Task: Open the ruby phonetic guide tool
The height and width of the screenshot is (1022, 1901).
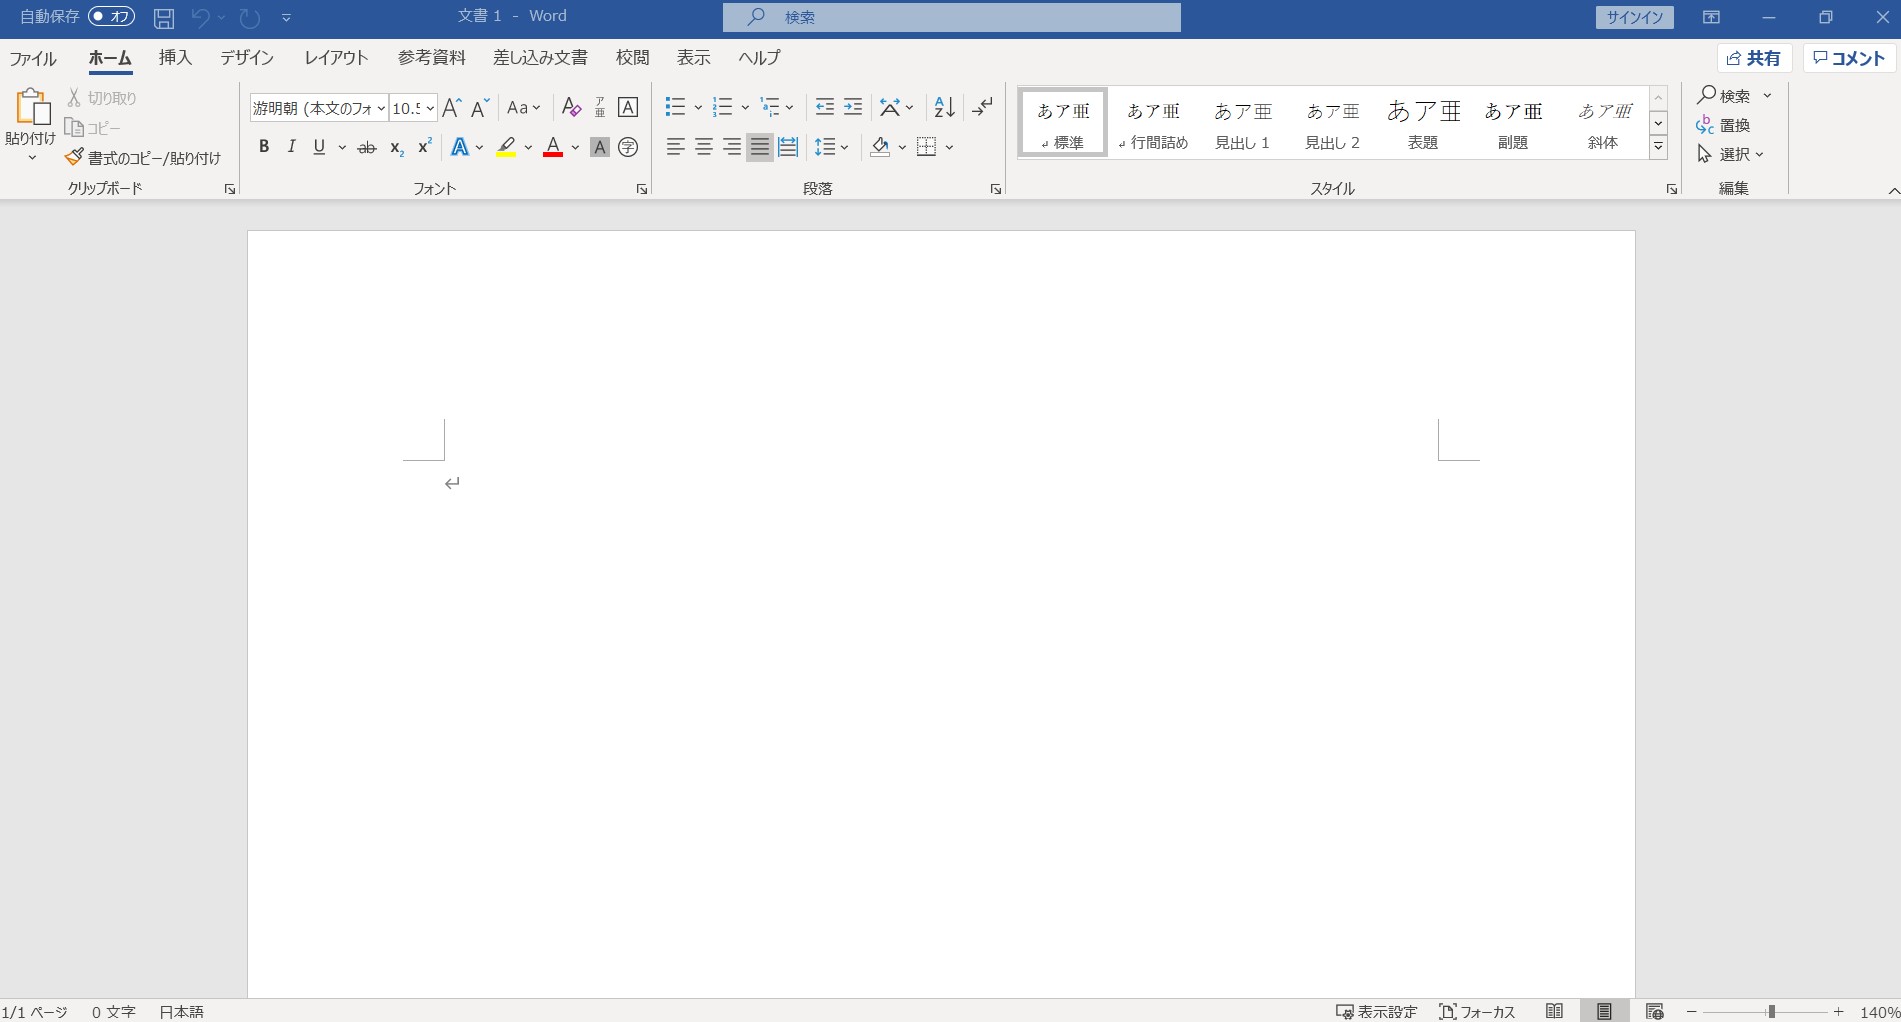Action: pos(600,107)
